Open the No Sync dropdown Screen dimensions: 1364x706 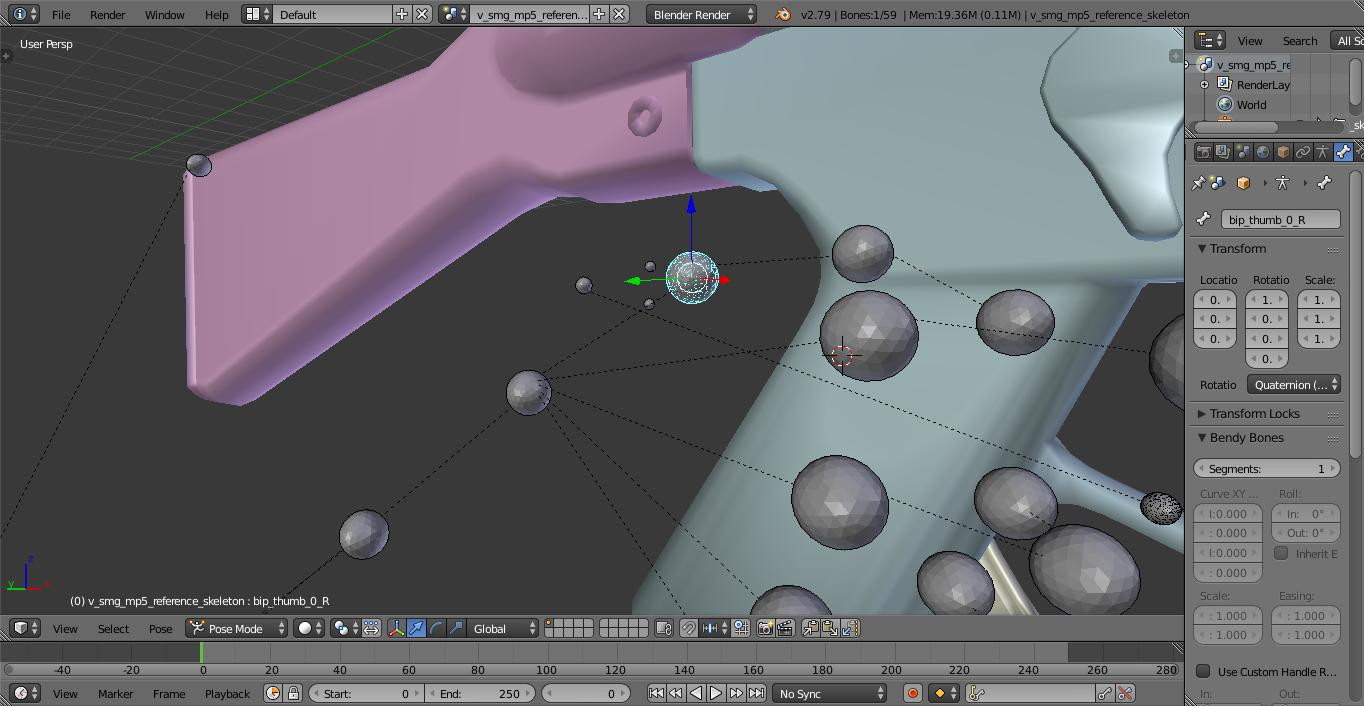point(830,693)
